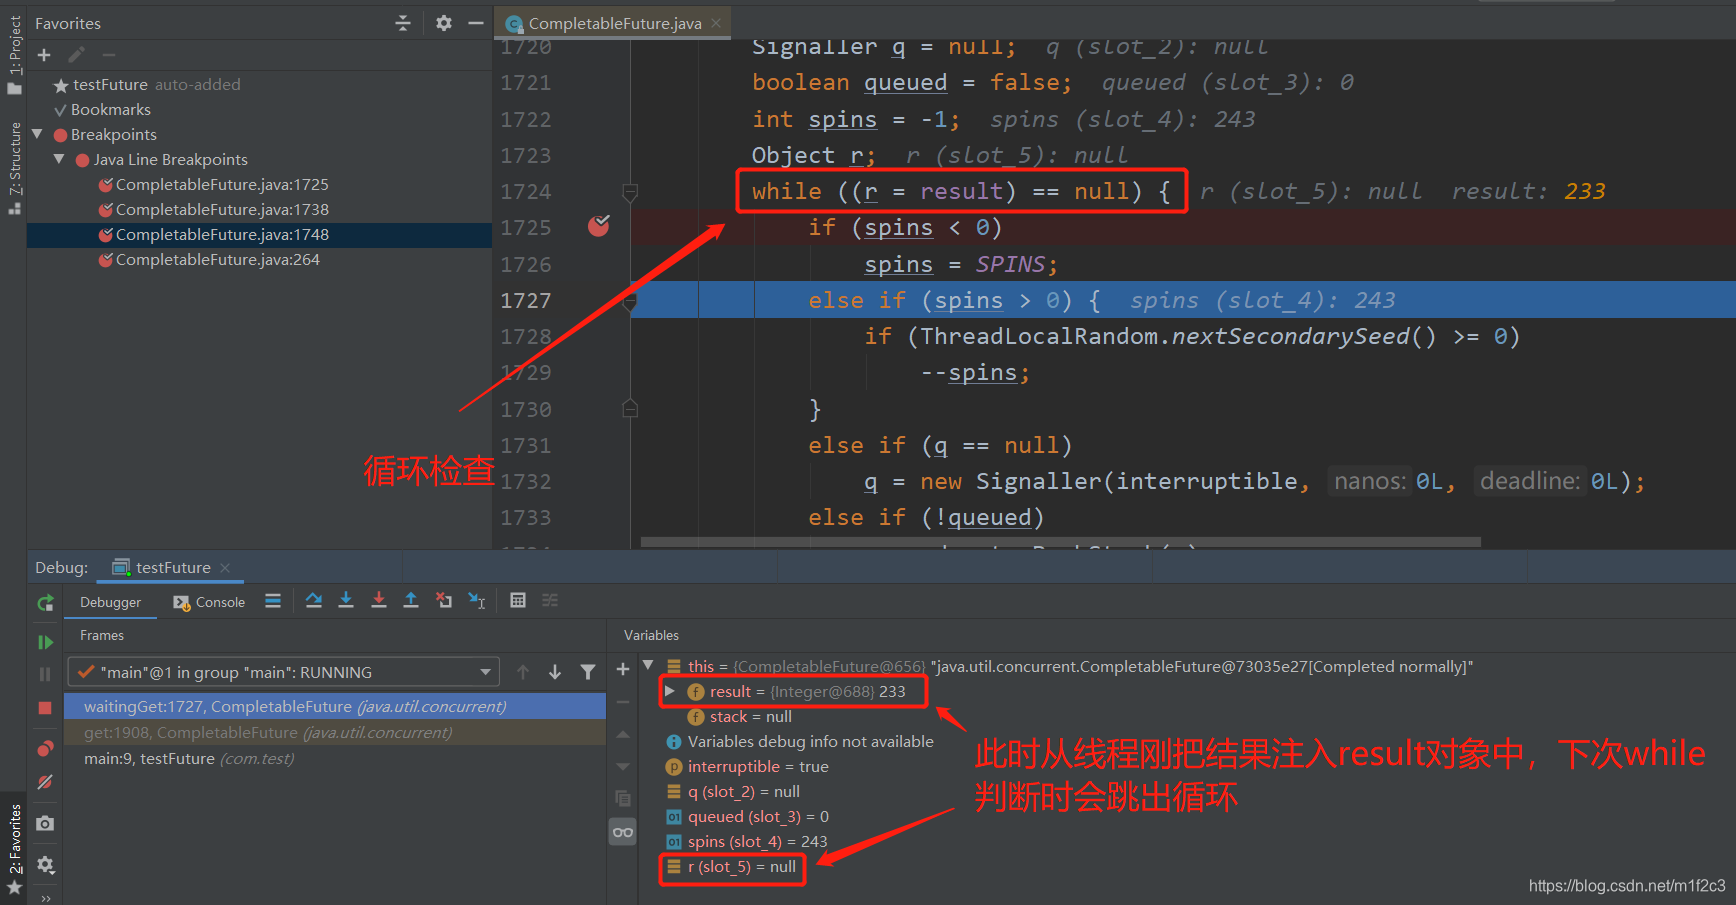
Task: Collapse all in Favorites panel
Action: 403,23
